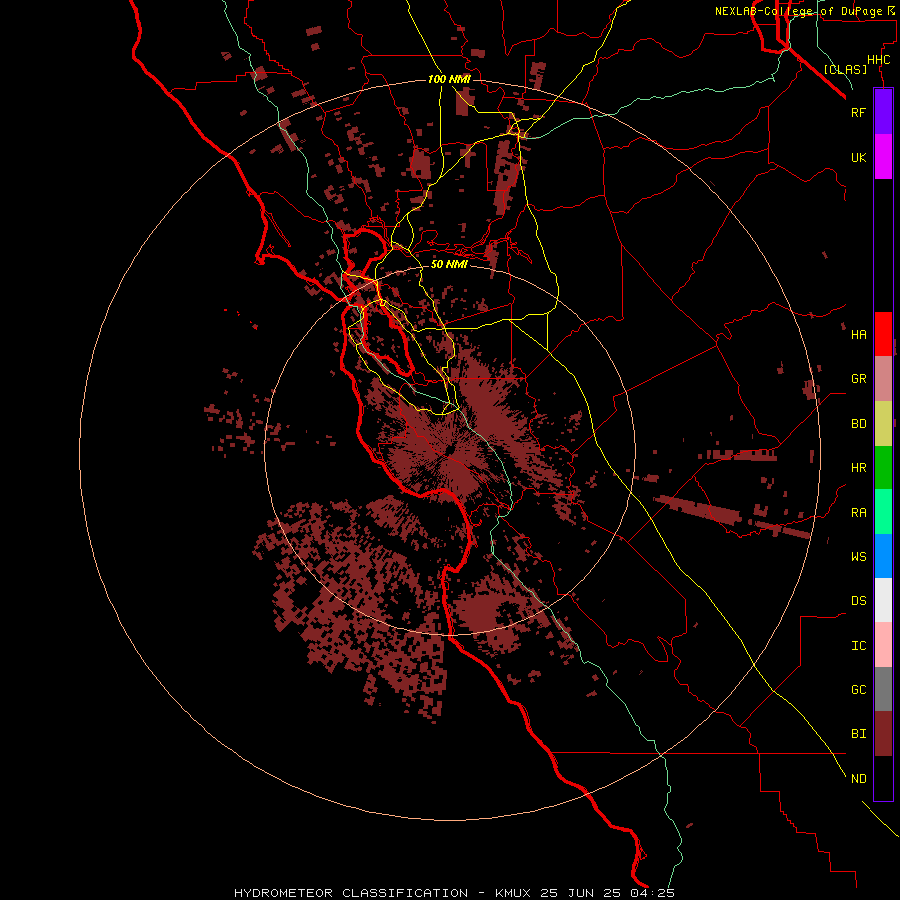Click the 100 NMI range ring label
900x900 pixels.
pyautogui.click(x=449, y=79)
